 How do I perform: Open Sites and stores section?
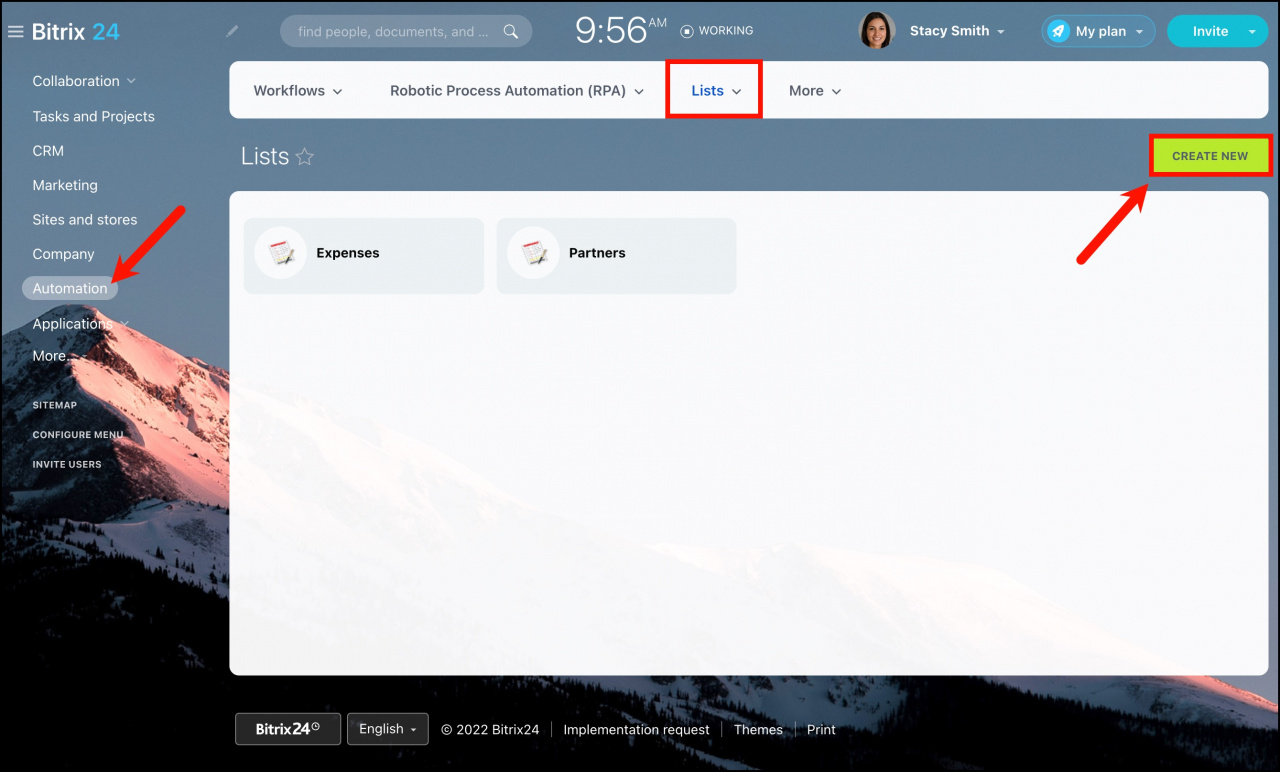(x=85, y=220)
